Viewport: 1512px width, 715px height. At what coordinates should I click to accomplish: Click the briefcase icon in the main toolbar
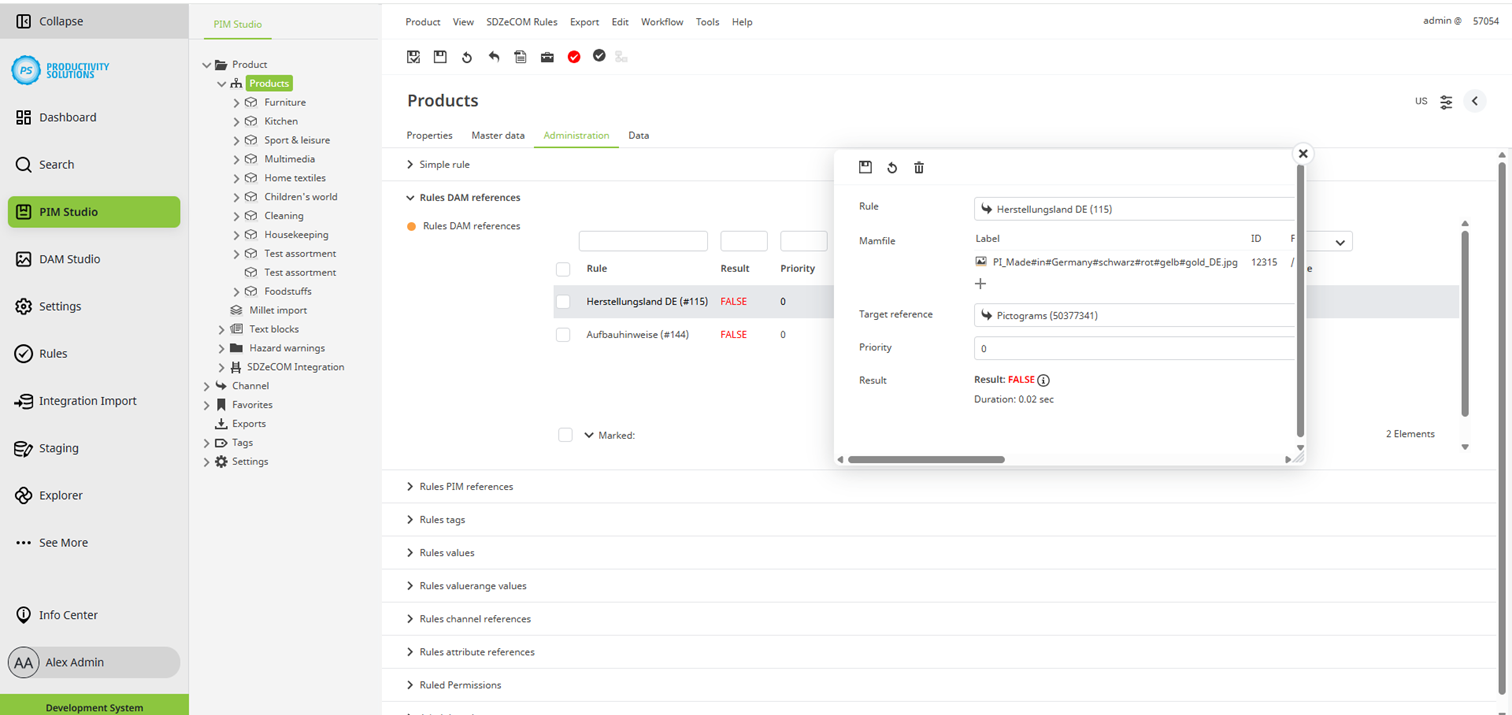[547, 57]
